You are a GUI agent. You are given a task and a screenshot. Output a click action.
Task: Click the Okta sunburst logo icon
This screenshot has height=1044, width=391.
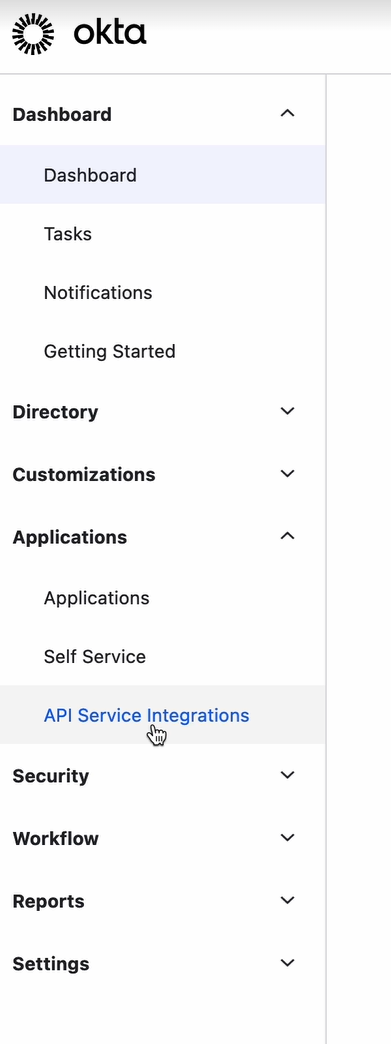(x=33, y=33)
